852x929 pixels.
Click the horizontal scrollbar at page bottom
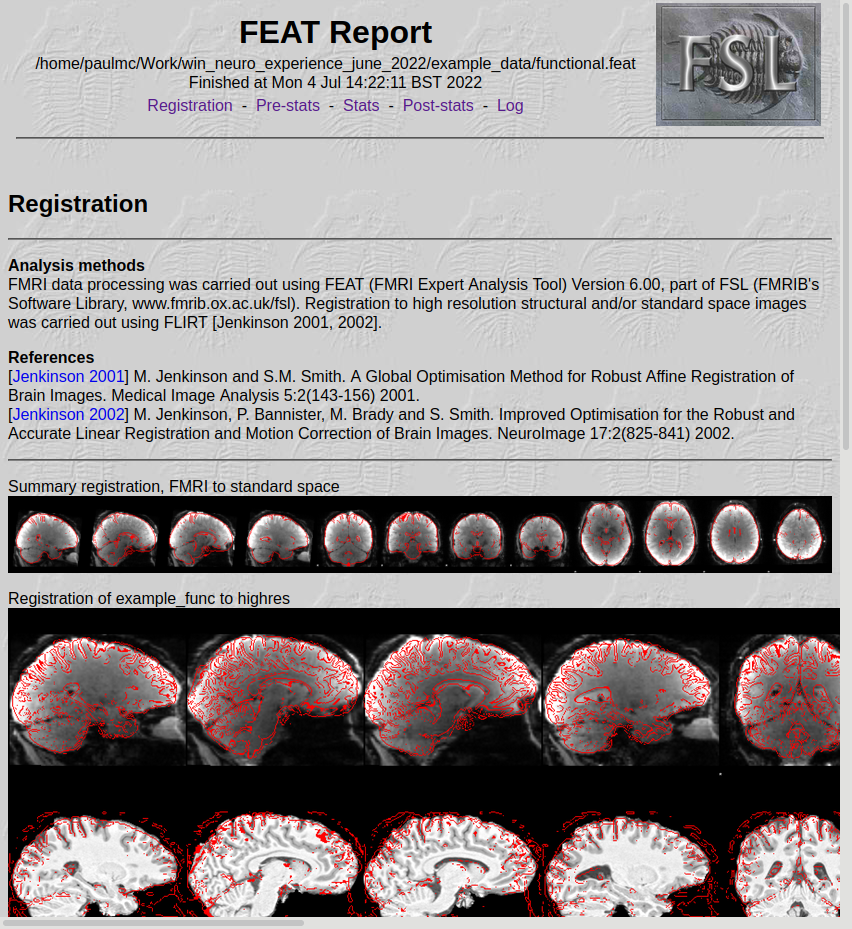(x=155, y=922)
